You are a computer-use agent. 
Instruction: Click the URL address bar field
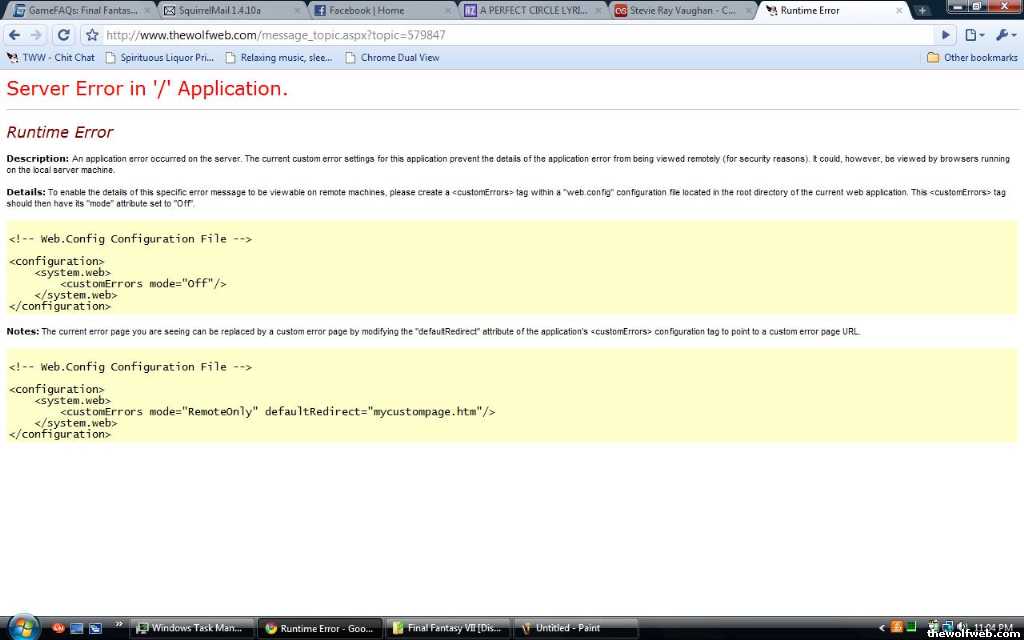[500, 35]
